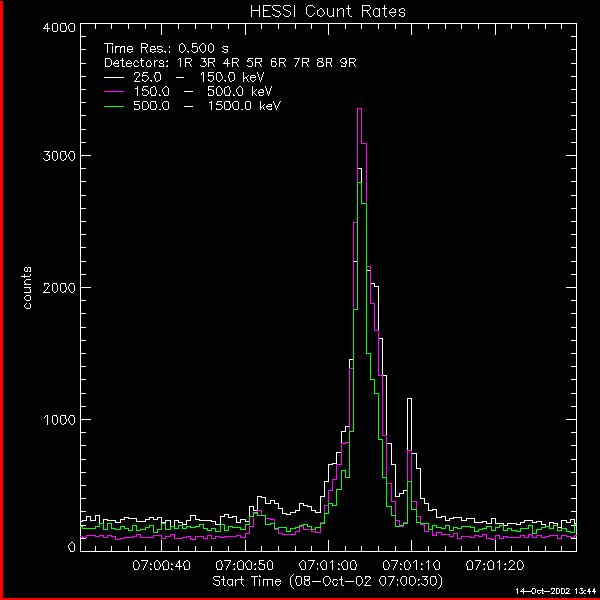The width and height of the screenshot is (600, 600).
Task: Click the 'Time Res.: 0.500 s' label
Action: coord(166,49)
